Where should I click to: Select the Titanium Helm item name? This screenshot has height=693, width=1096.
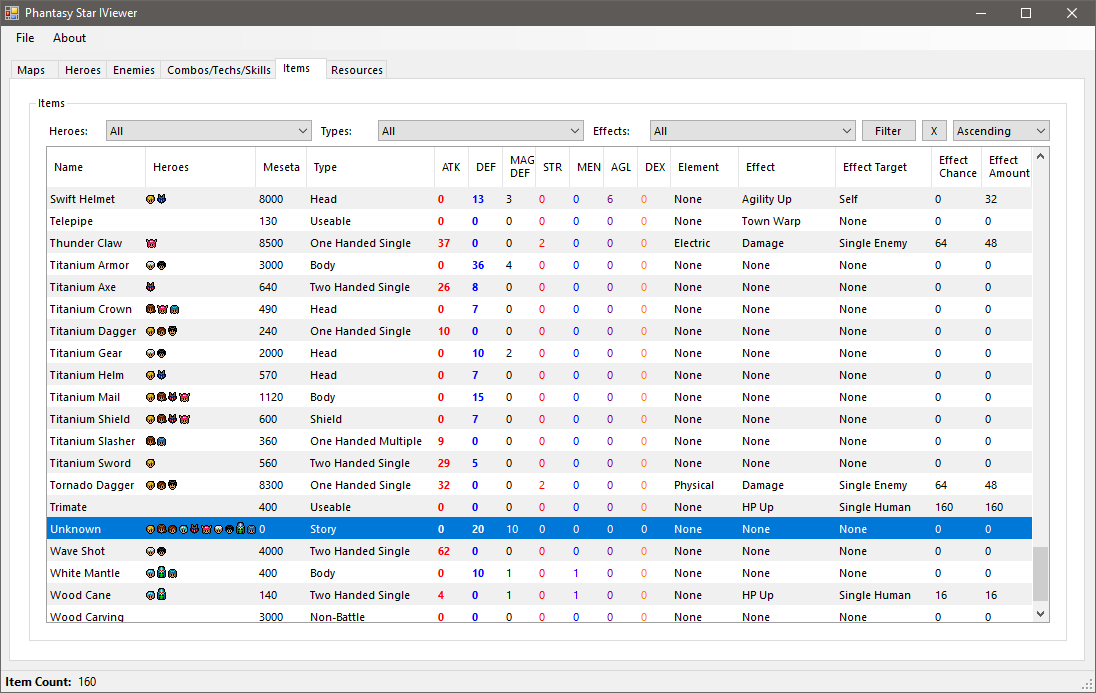point(87,376)
